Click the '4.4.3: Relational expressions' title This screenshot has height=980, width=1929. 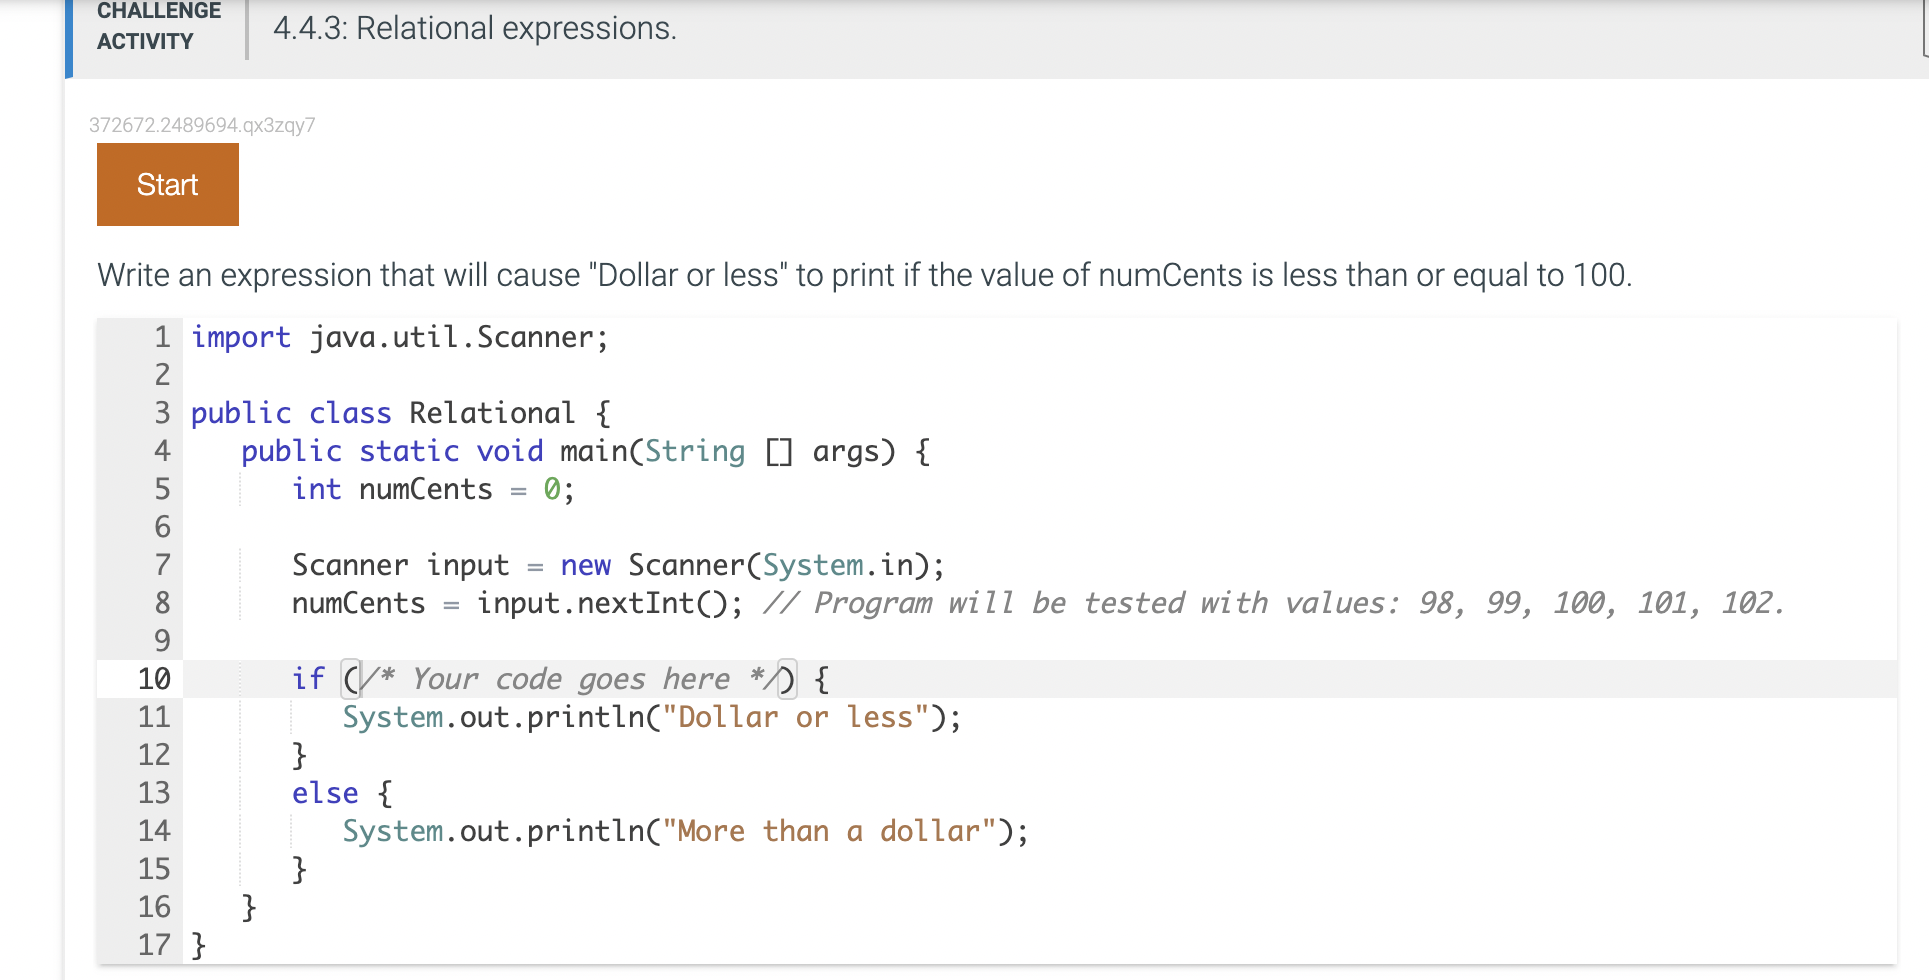tap(475, 28)
